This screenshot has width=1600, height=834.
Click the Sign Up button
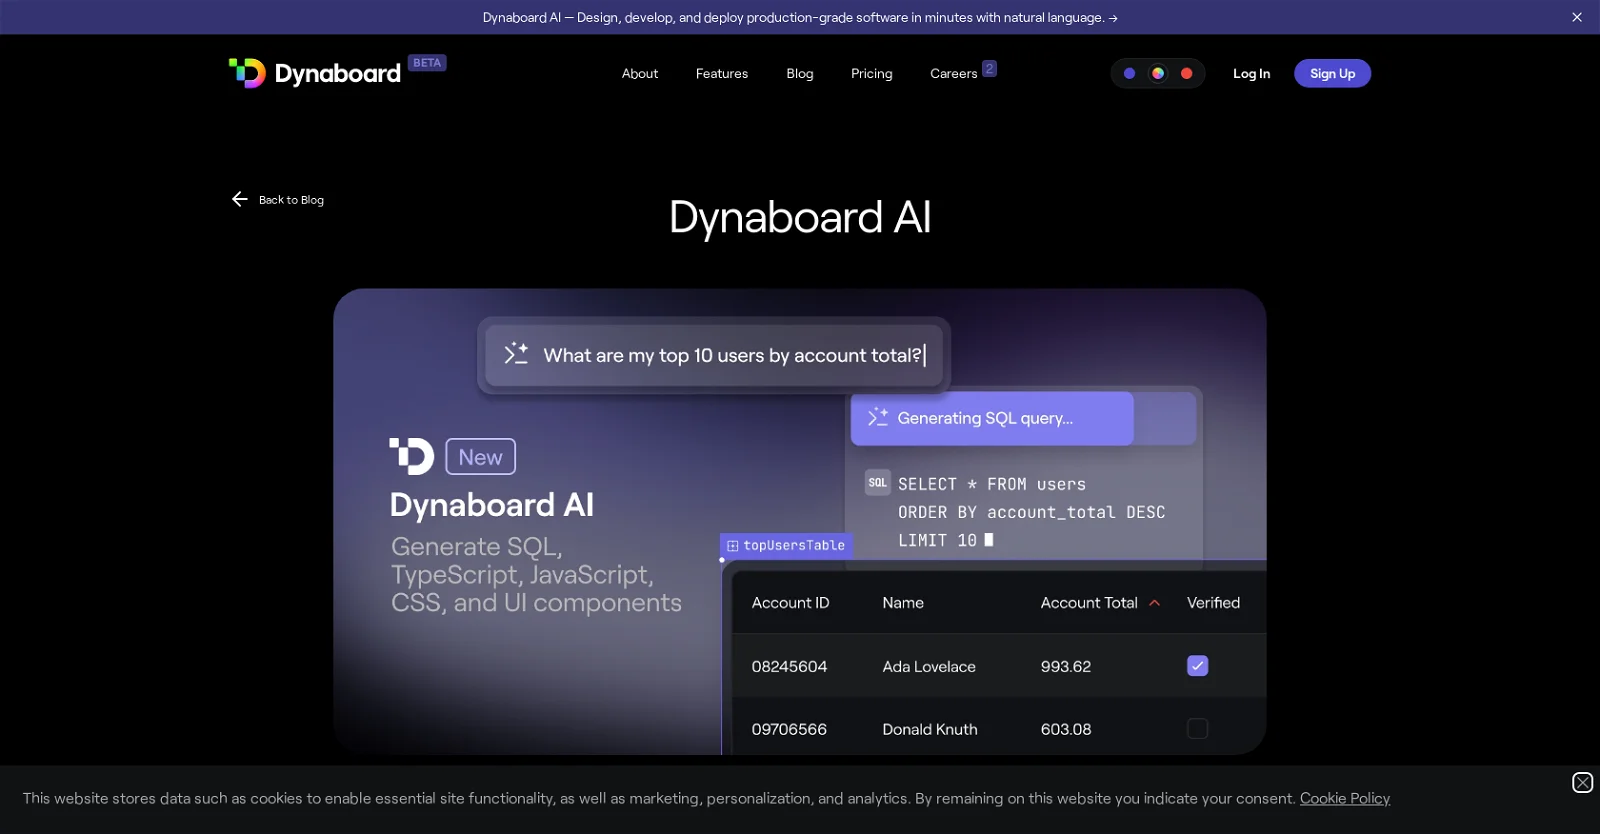pos(1332,73)
